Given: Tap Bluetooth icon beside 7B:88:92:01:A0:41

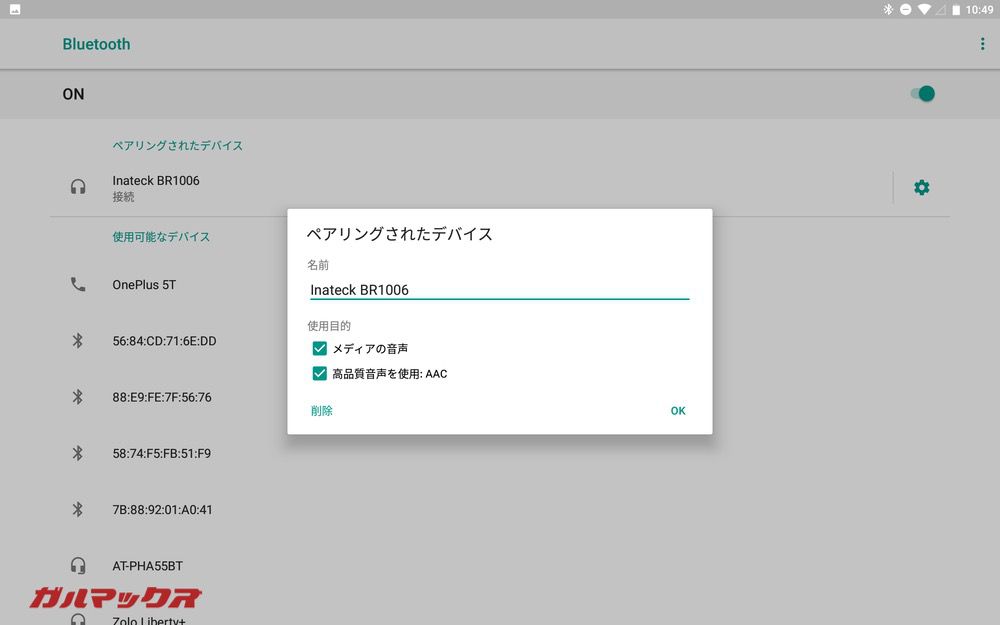Looking at the screenshot, I should 78,510.
